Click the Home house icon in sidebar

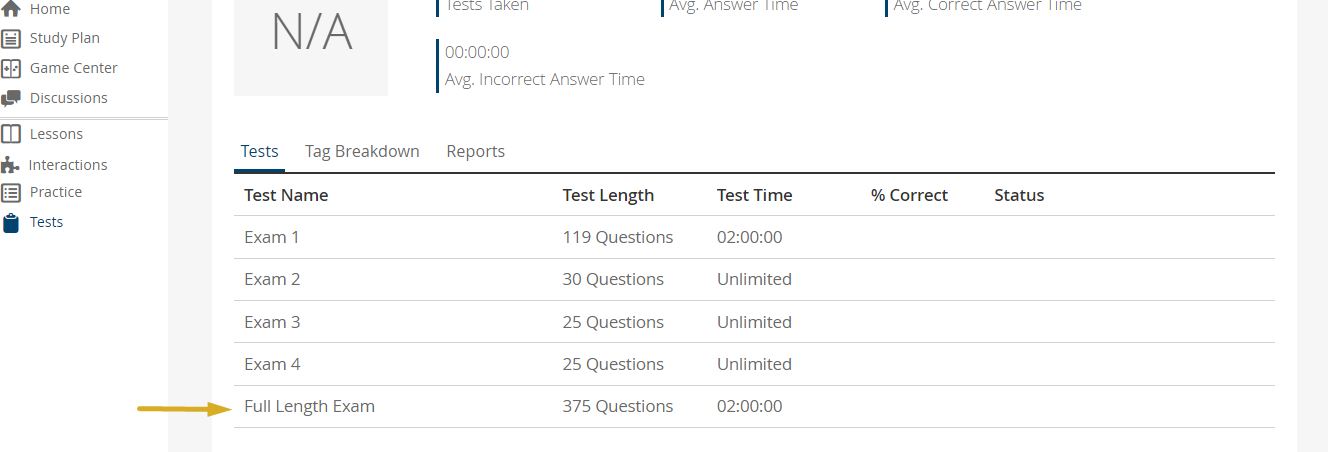pyautogui.click(x=11, y=9)
